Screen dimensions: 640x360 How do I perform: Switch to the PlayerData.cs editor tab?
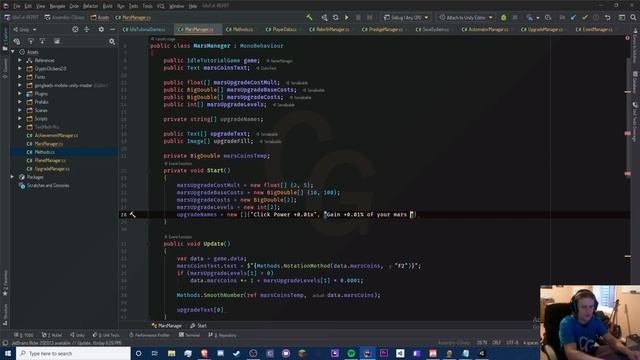281,29
